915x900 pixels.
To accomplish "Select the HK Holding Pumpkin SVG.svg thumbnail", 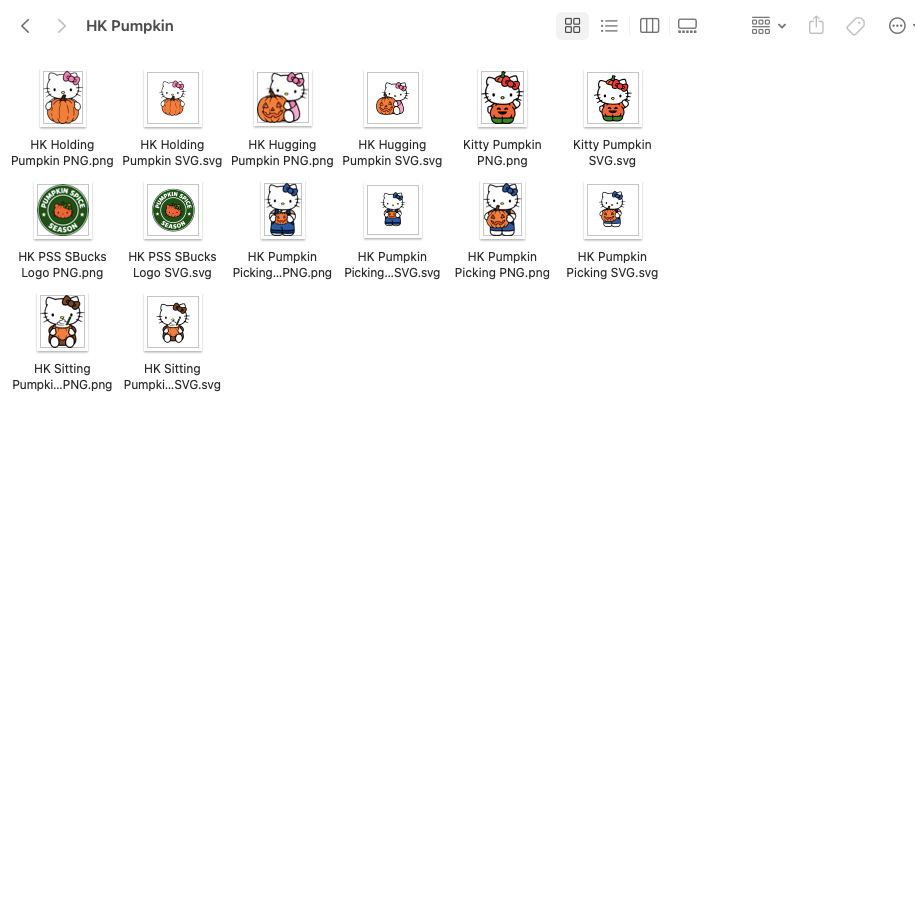I will point(173,98).
